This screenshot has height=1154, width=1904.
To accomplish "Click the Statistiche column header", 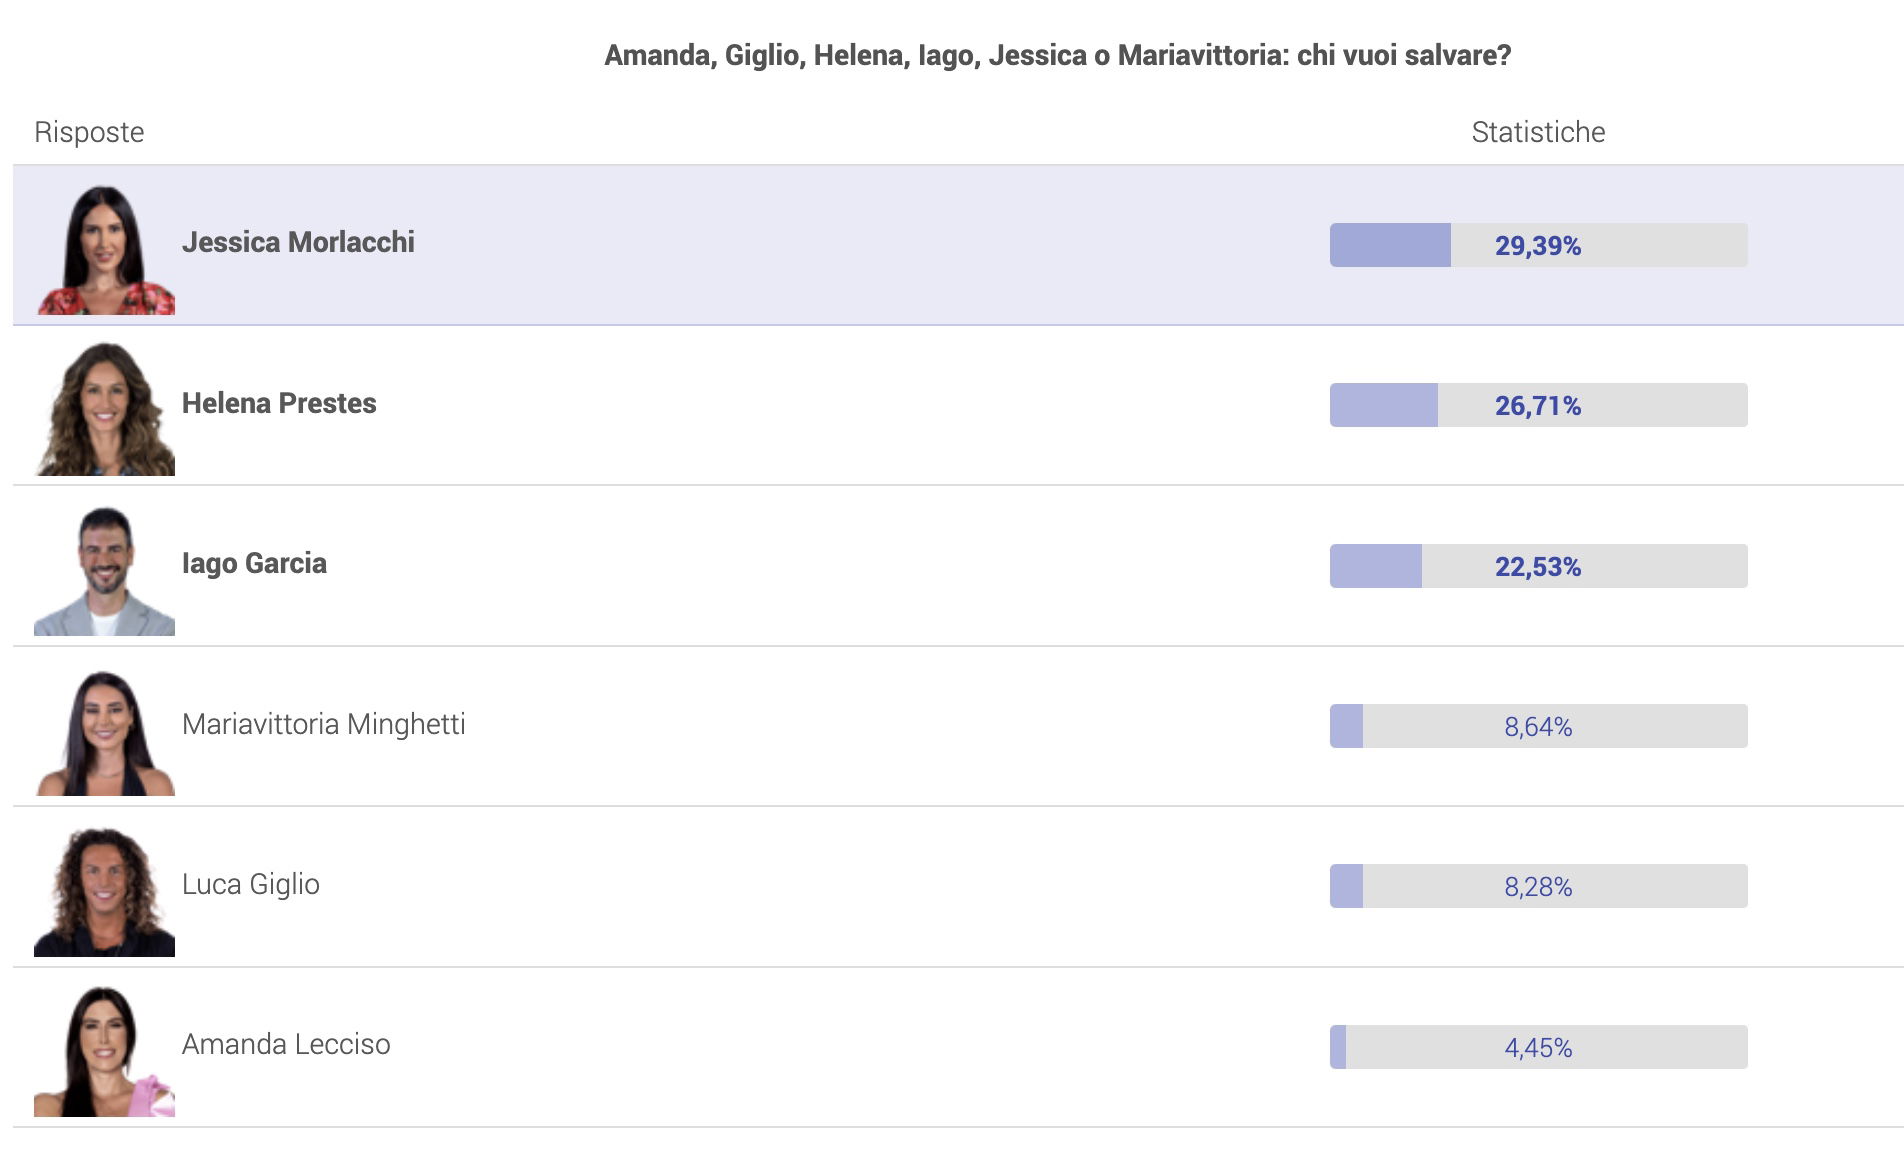I will click(x=1538, y=132).
